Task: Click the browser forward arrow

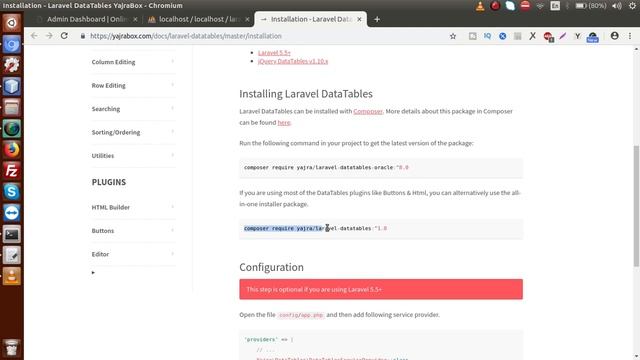Action: point(49,36)
